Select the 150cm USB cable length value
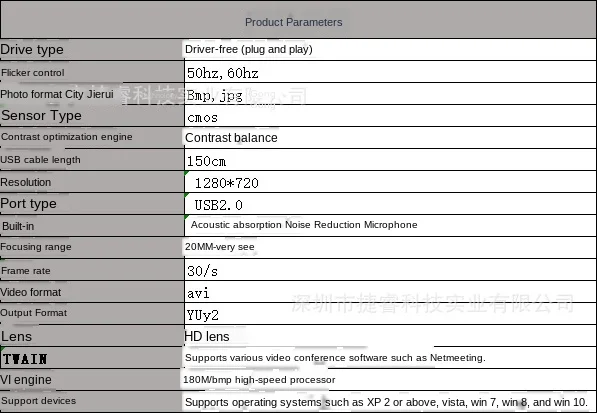This screenshot has width=597, height=413. (x=206, y=161)
